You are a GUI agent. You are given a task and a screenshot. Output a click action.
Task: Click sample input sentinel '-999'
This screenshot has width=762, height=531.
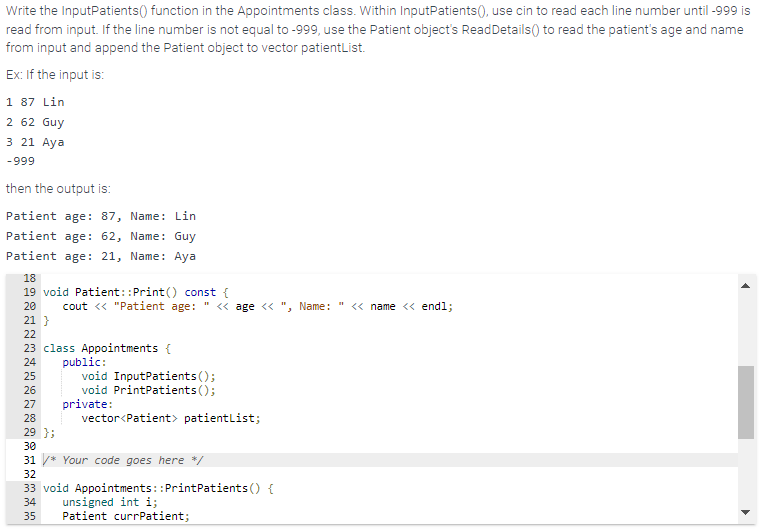tap(20, 161)
